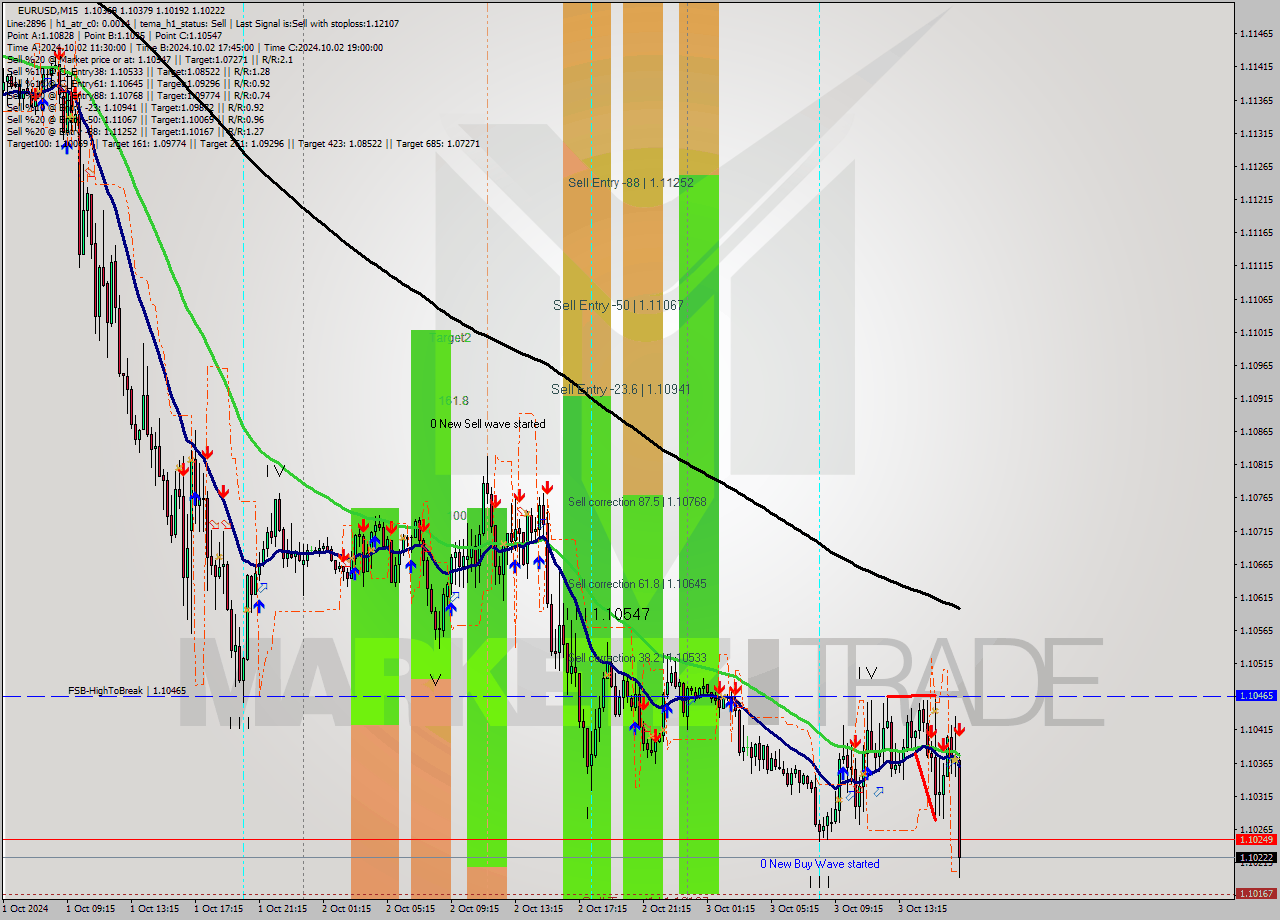Viewport: 1280px width, 920px height.
Task: Click the '1 Oct 09:15' time axis label
Action: (90, 909)
